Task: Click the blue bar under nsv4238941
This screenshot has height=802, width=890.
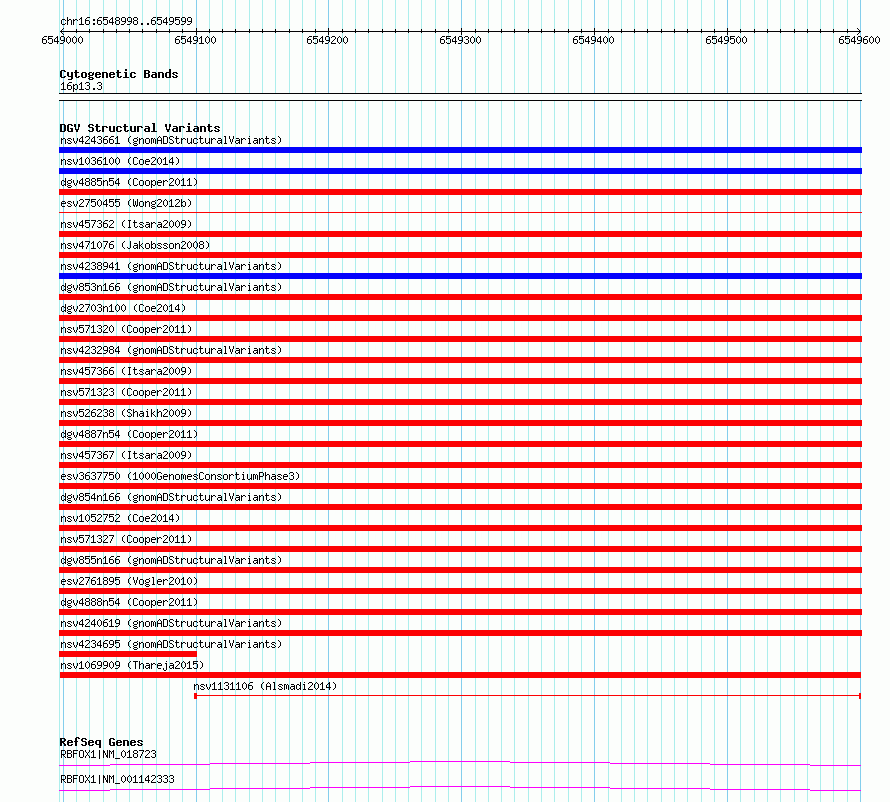Action: (x=460, y=276)
